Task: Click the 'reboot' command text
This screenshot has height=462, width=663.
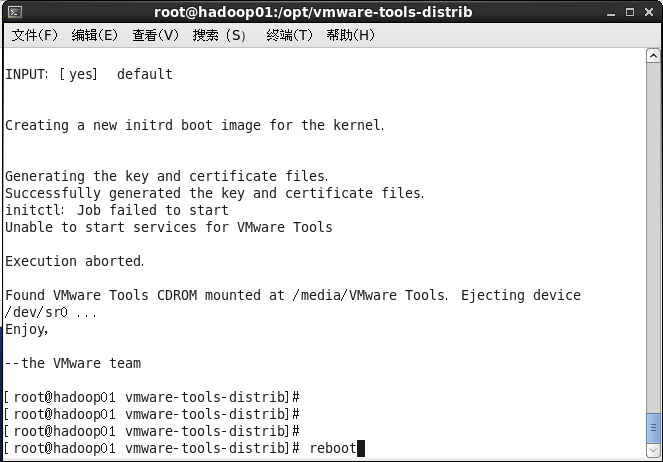Action: click(333, 448)
